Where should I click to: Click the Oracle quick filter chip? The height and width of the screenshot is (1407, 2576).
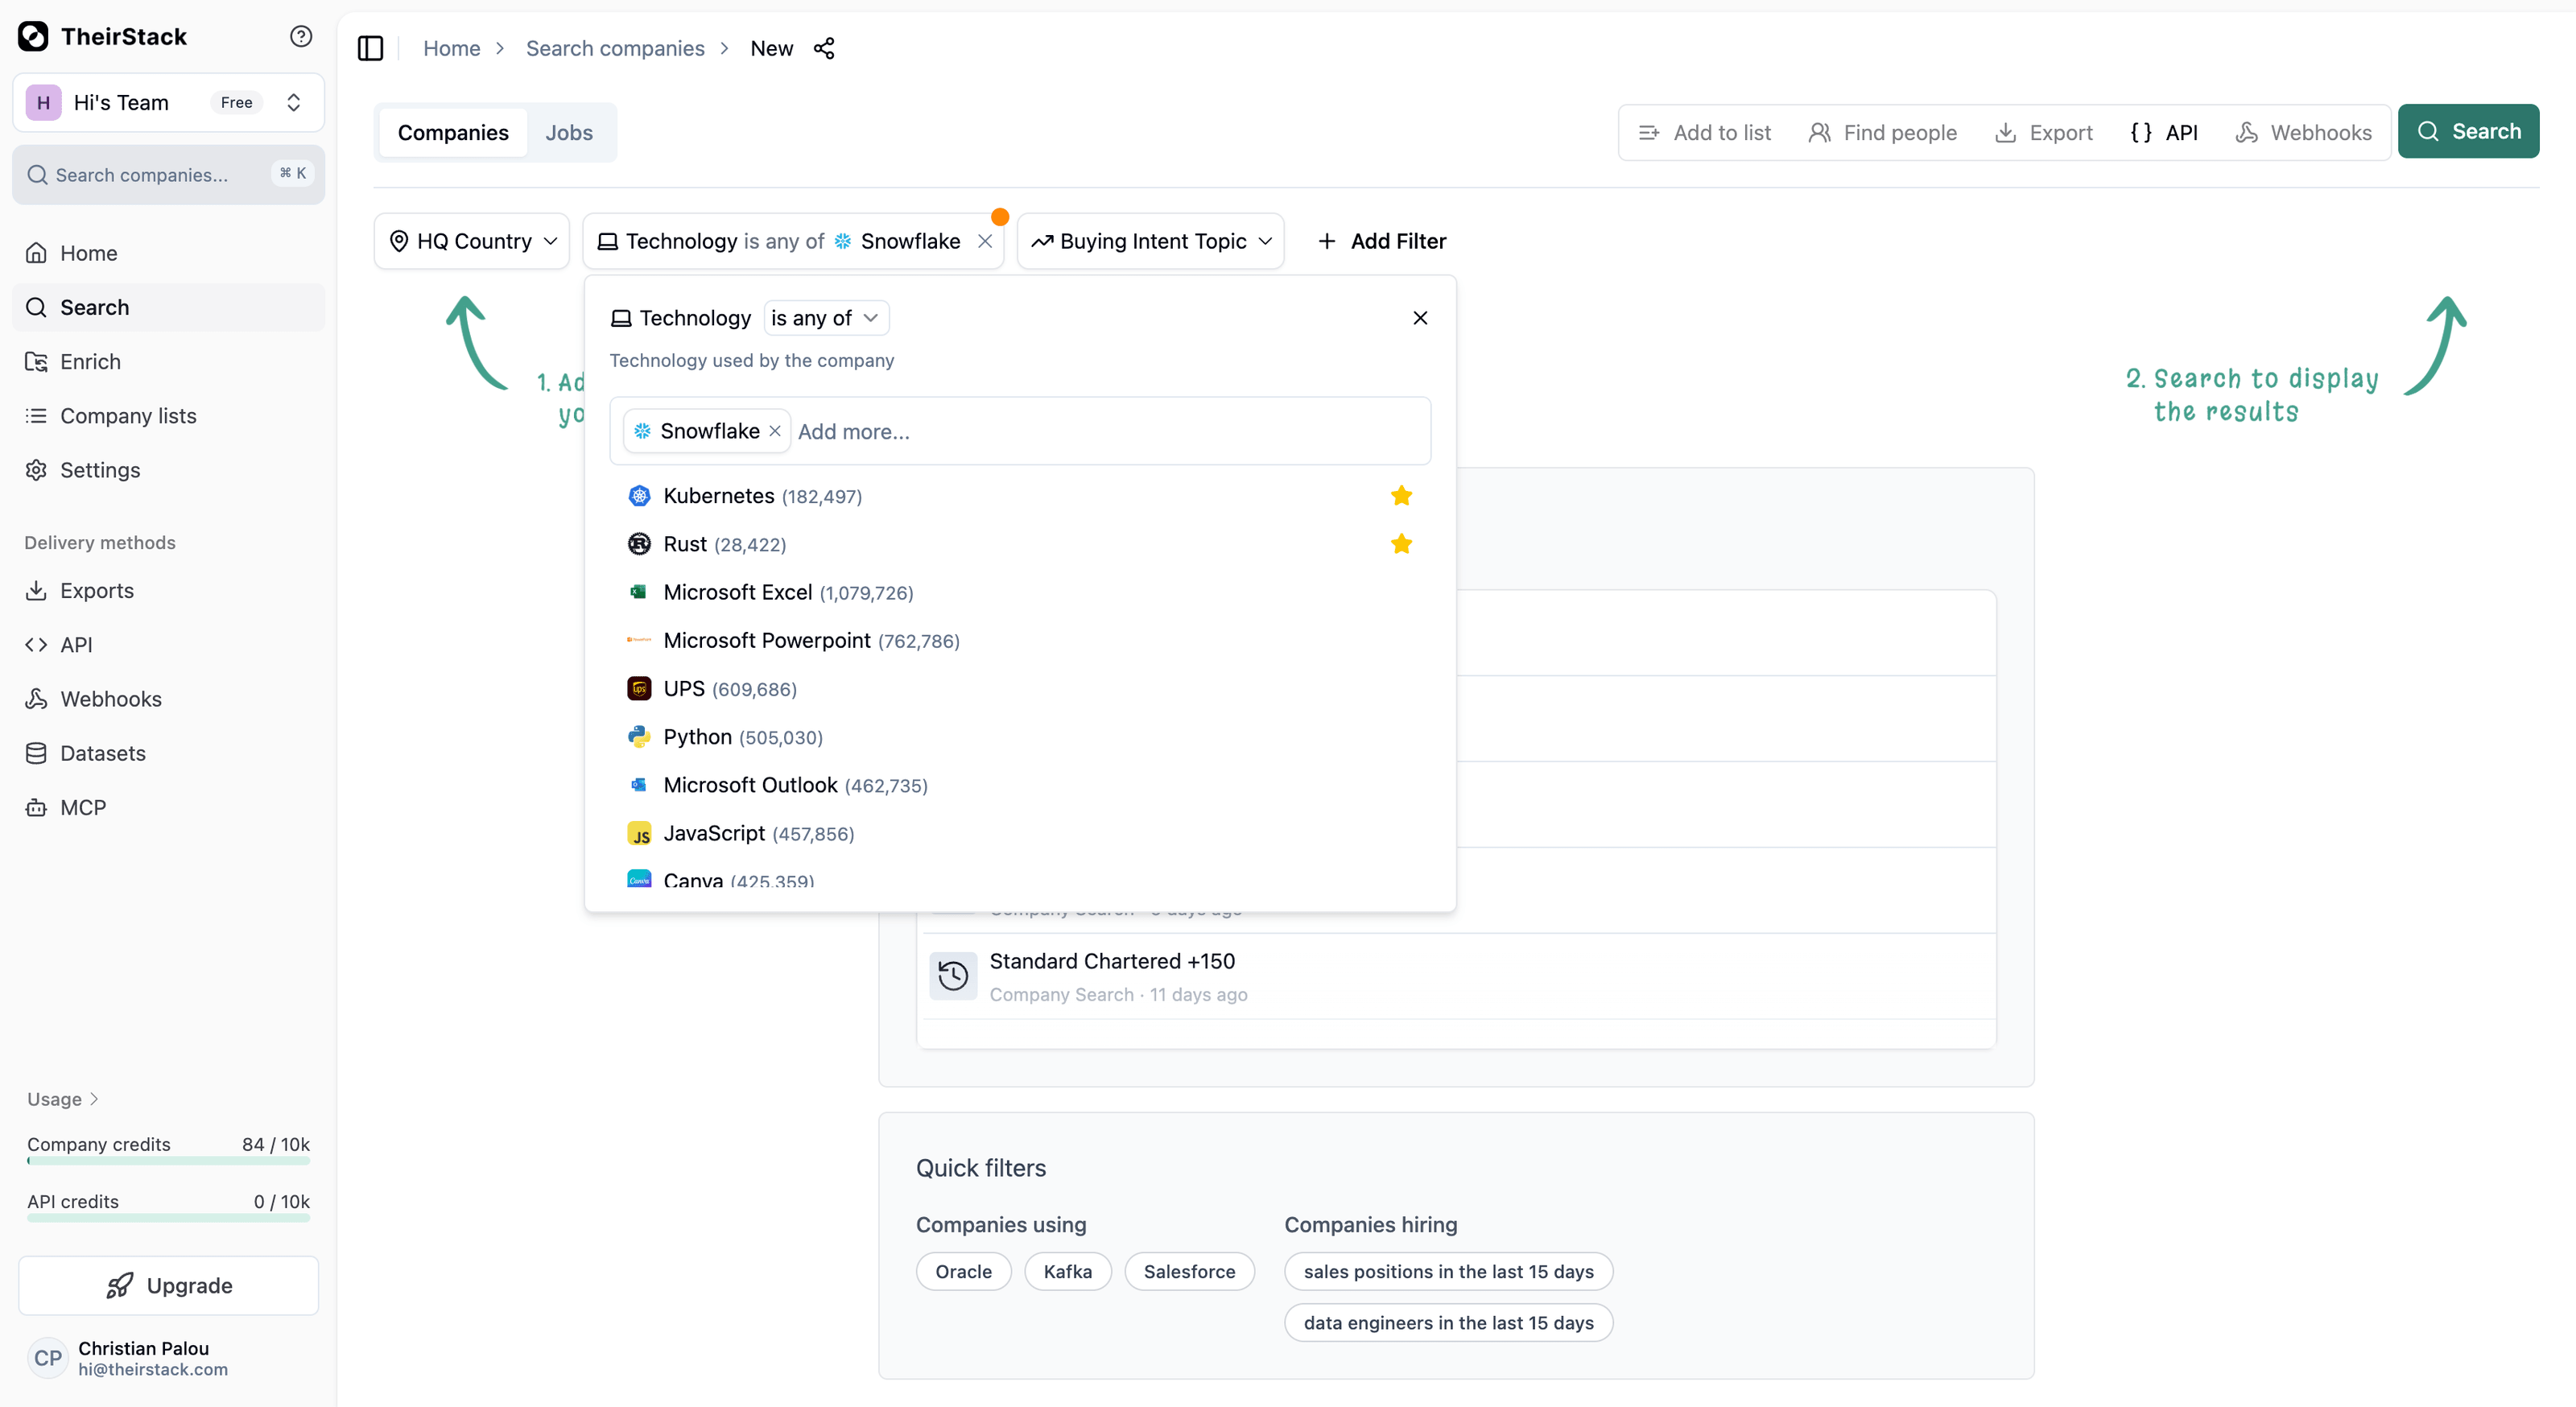point(963,1271)
